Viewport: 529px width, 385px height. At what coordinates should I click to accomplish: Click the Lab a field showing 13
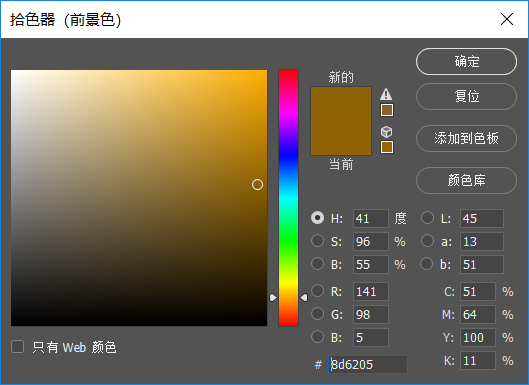point(482,241)
